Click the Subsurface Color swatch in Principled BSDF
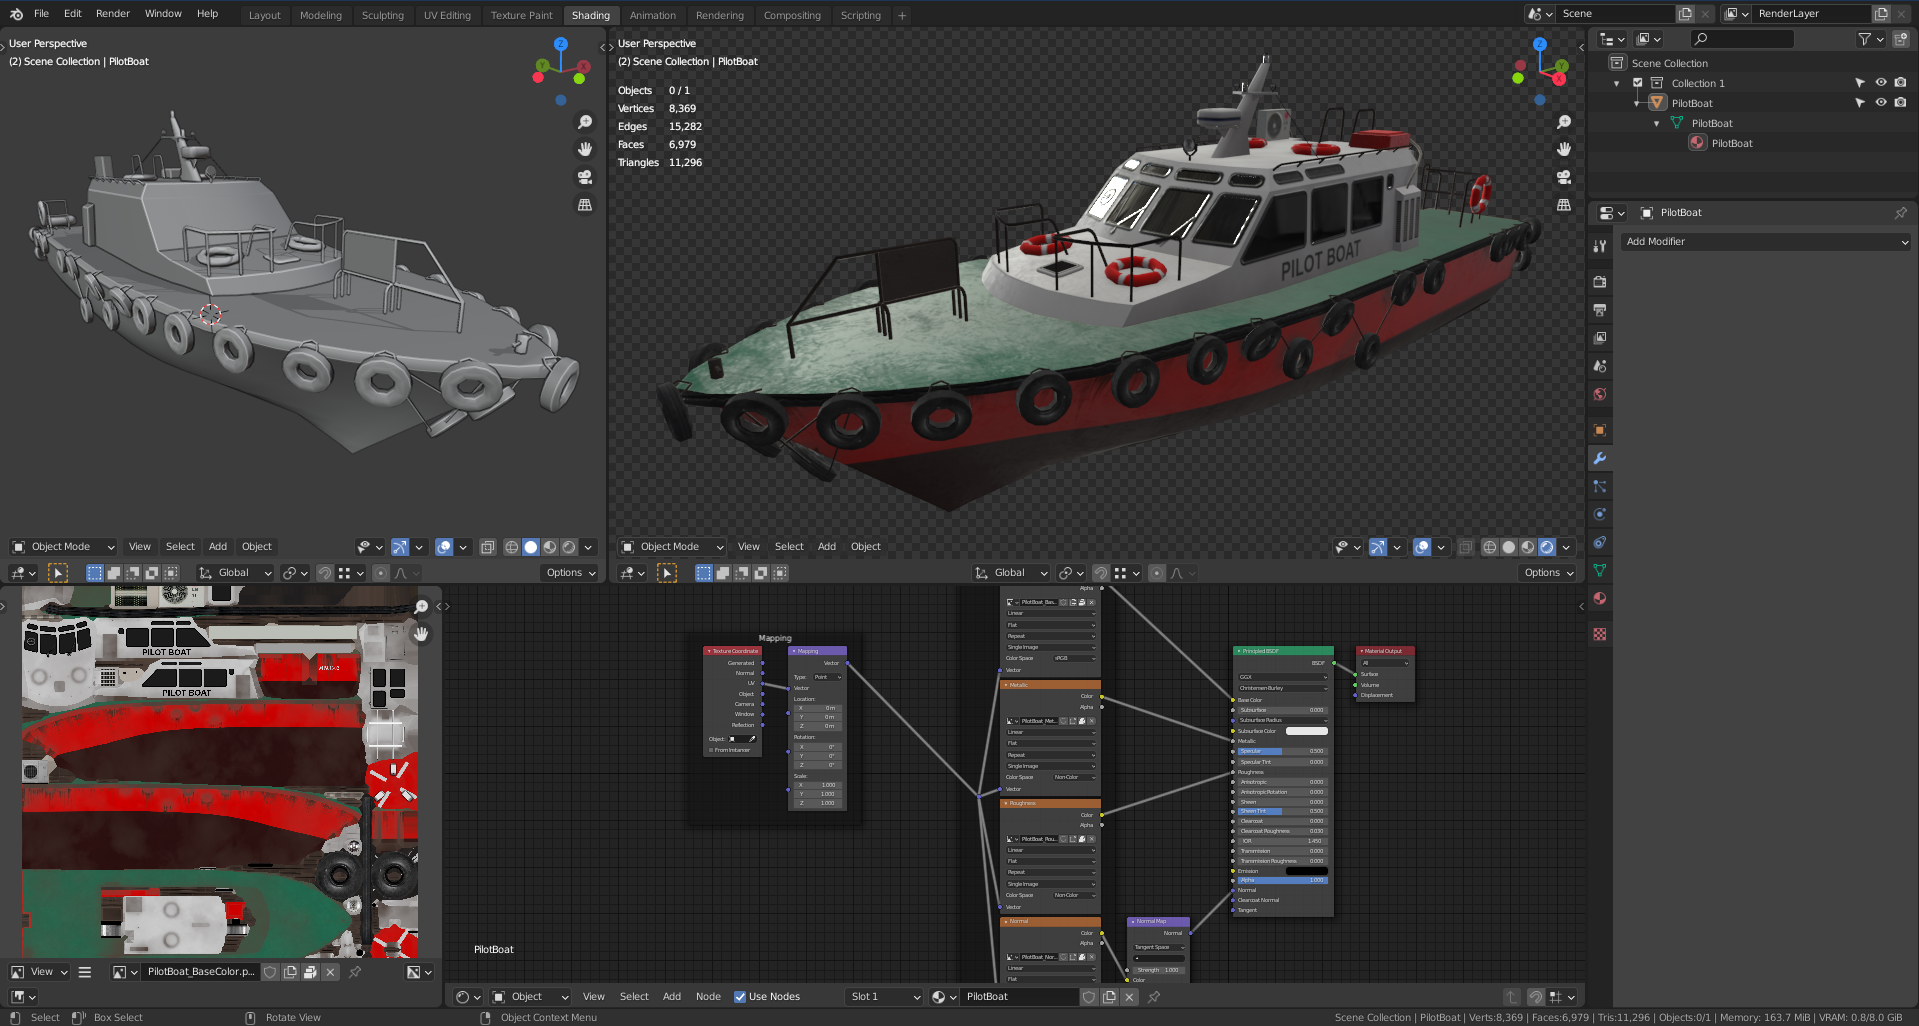The height and width of the screenshot is (1026, 1919). coord(1306,730)
